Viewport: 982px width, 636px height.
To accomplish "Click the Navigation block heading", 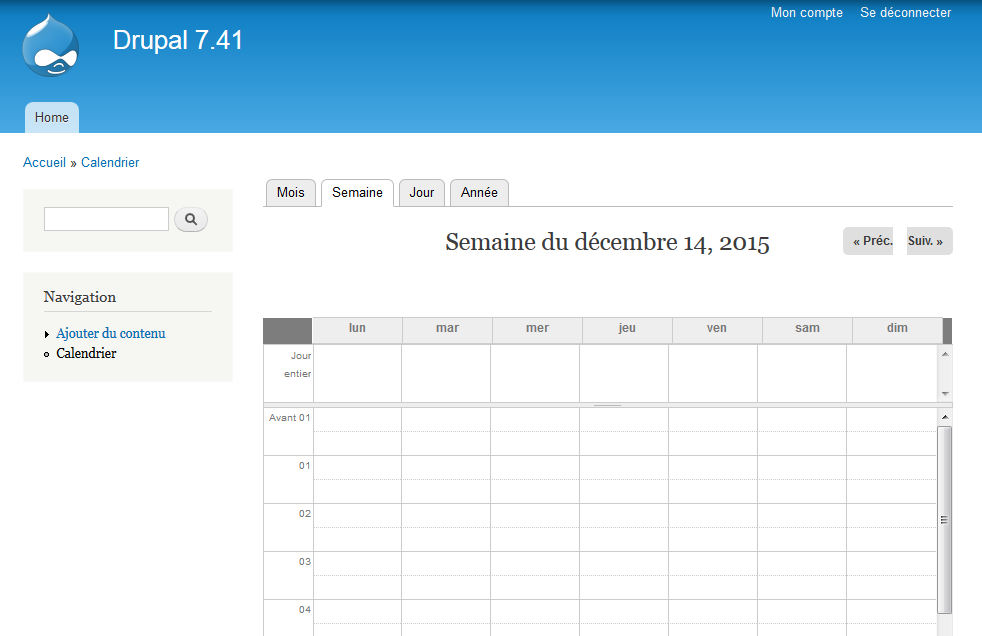I will click(80, 297).
